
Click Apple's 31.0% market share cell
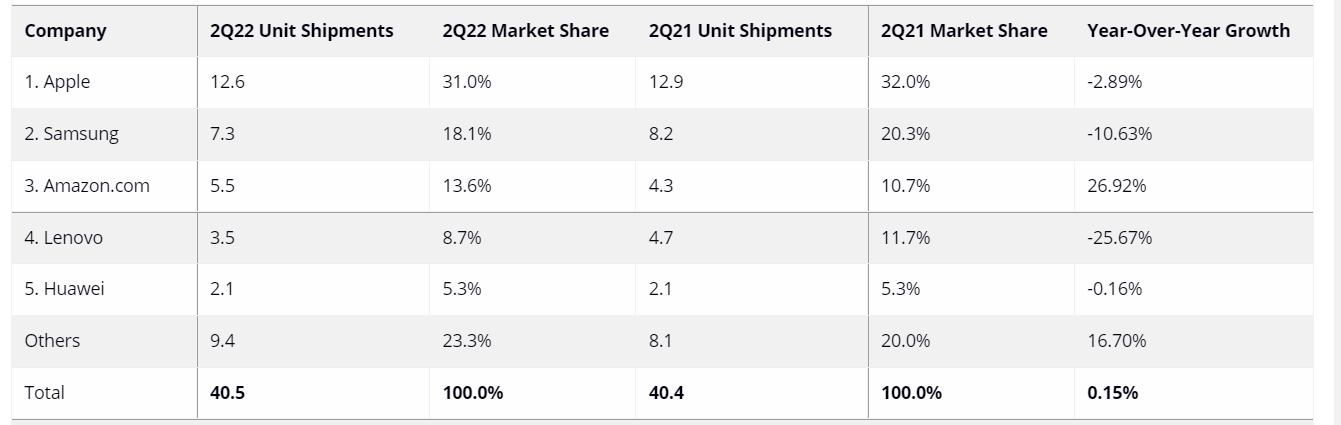click(x=467, y=83)
